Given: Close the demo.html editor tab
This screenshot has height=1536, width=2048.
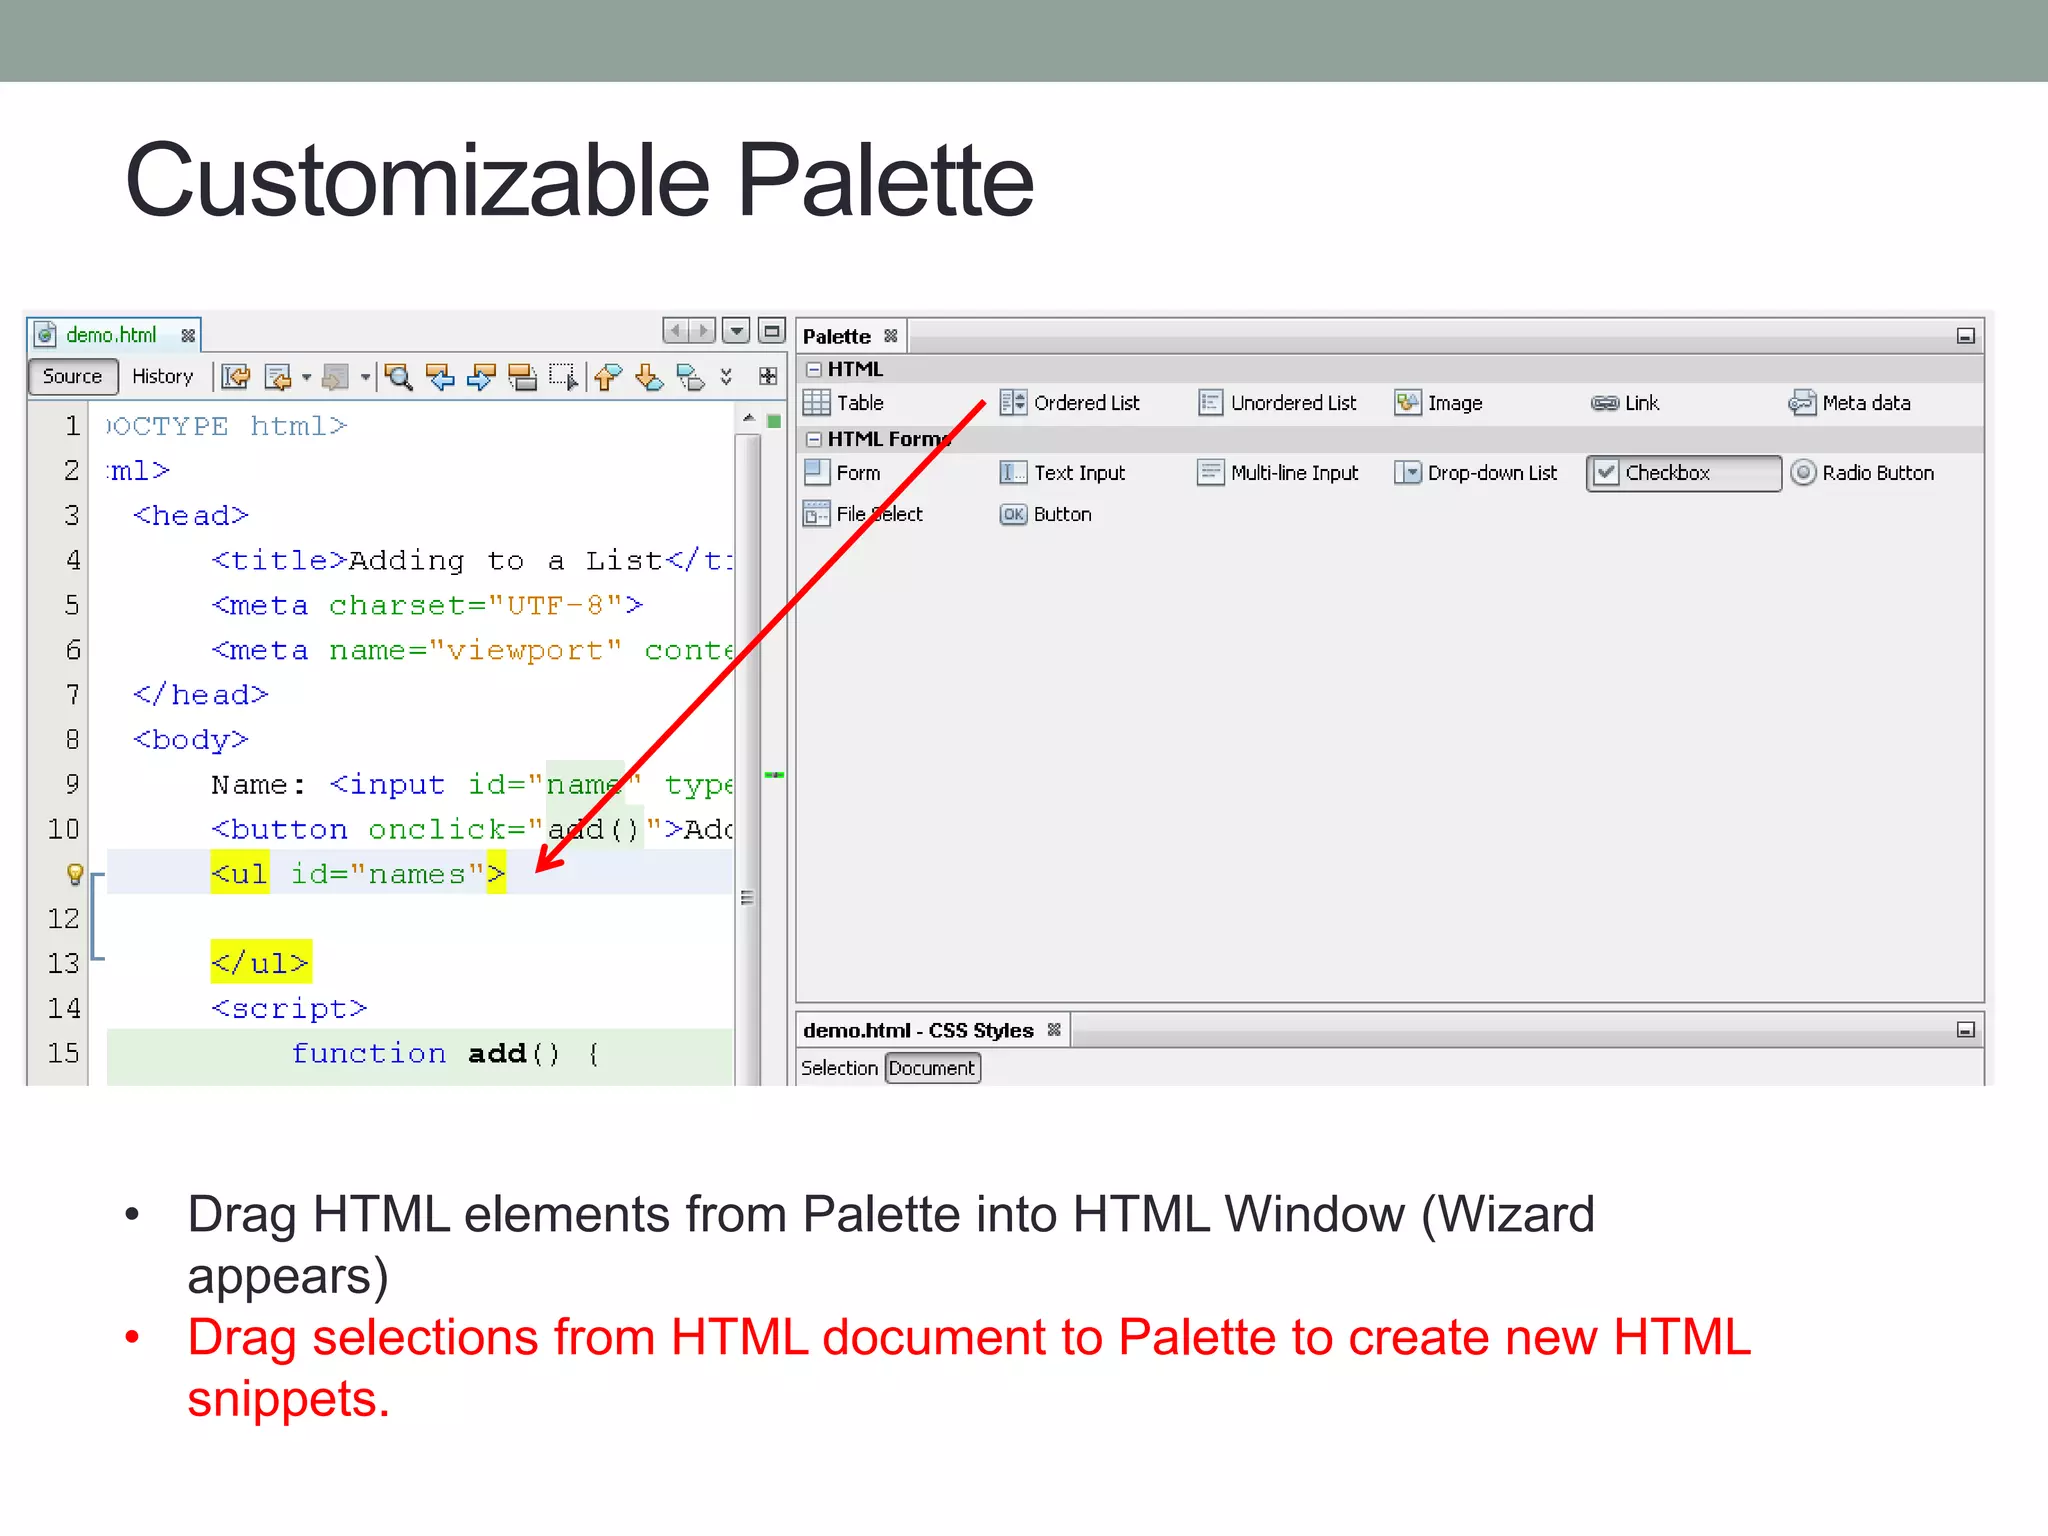Looking at the screenshot, I should pyautogui.click(x=187, y=336).
